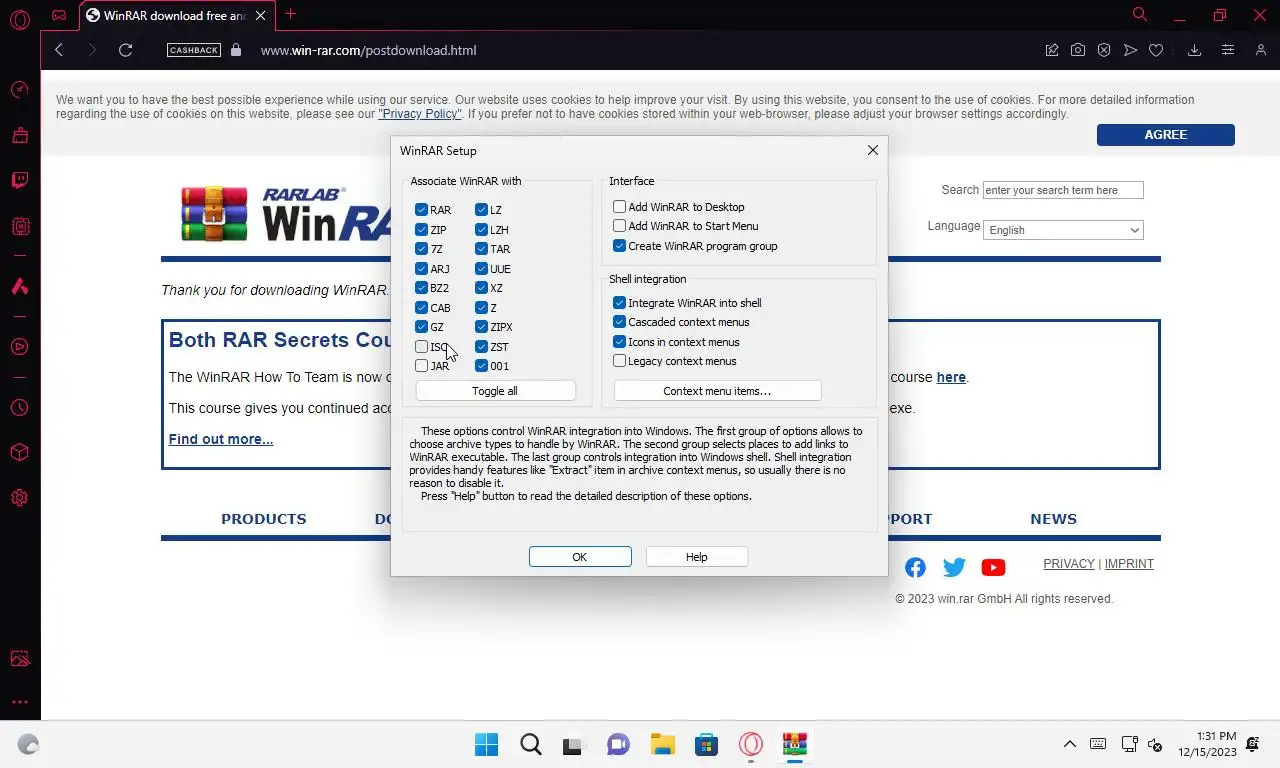Open the profile account icon
This screenshot has height=768, width=1280.
tap(1261, 50)
